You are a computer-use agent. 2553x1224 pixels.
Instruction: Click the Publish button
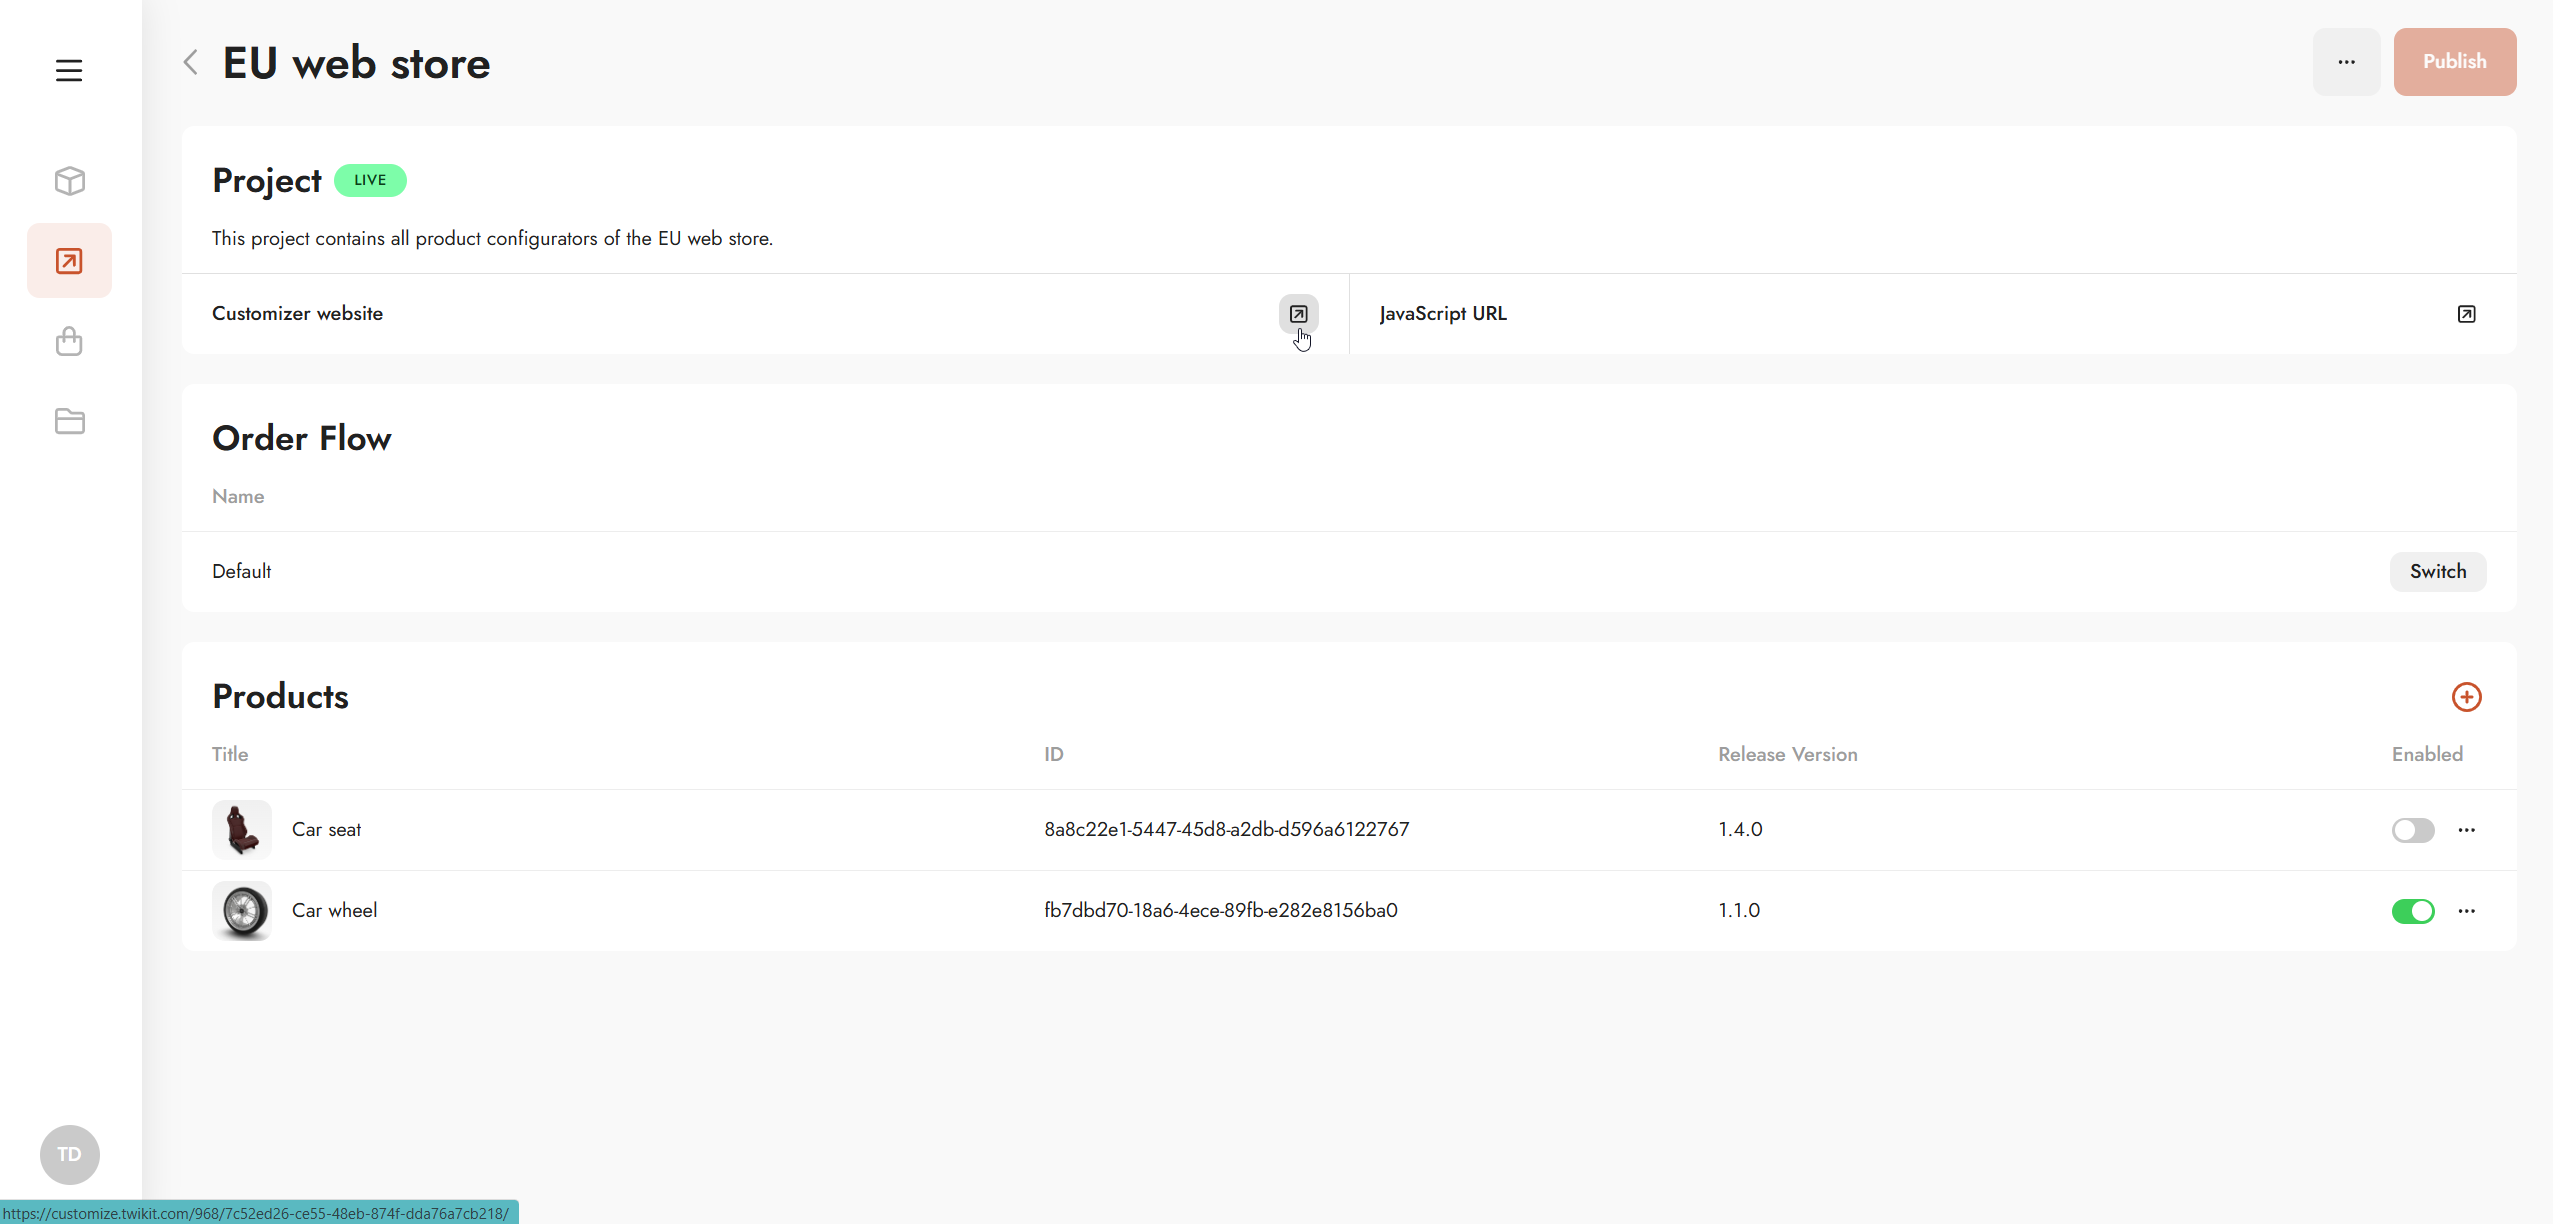[2454, 62]
